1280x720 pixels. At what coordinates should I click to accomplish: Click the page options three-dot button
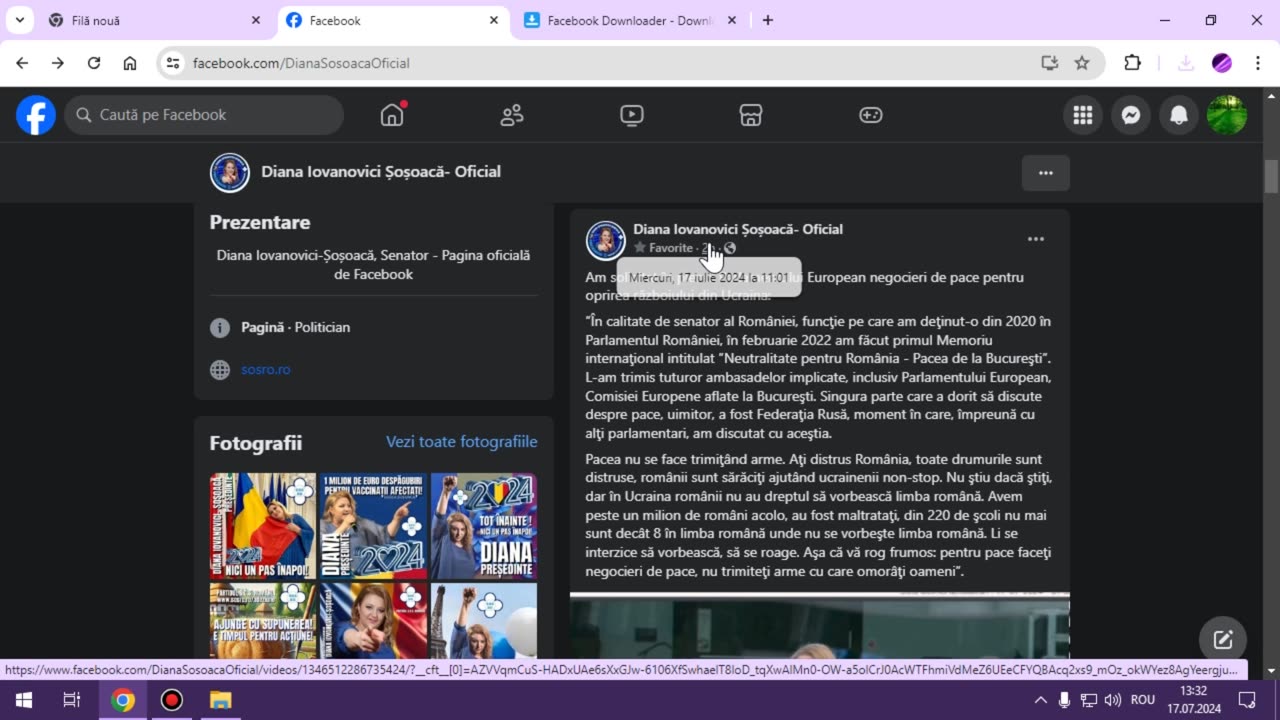coord(1046,173)
